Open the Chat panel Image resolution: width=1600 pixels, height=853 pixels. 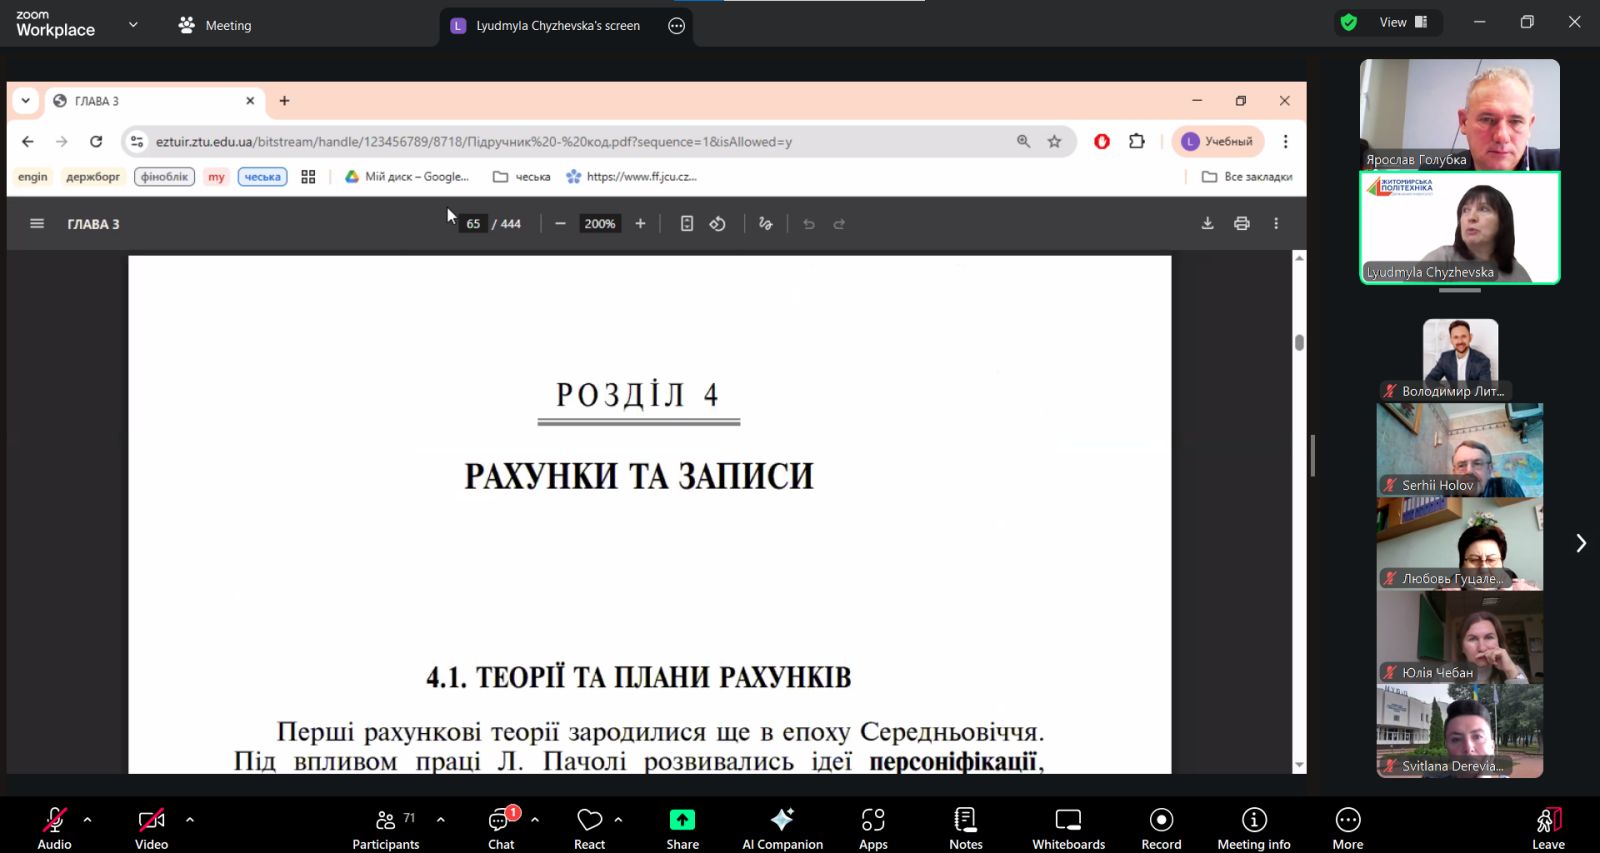click(x=501, y=828)
